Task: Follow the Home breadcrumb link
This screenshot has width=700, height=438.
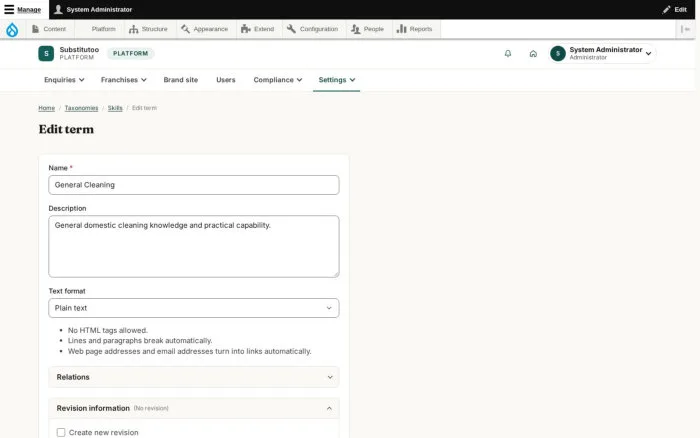Action: pyautogui.click(x=46, y=108)
